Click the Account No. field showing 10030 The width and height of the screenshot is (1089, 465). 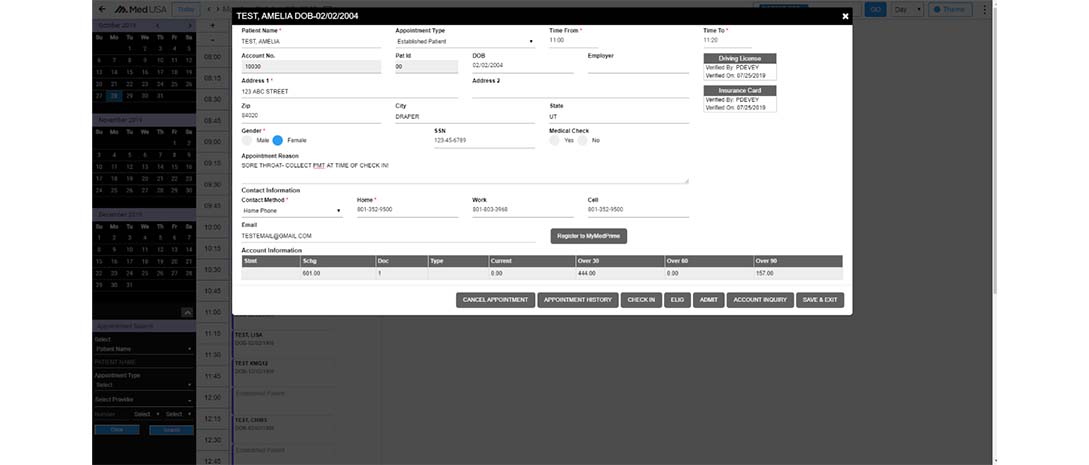[x=311, y=67]
